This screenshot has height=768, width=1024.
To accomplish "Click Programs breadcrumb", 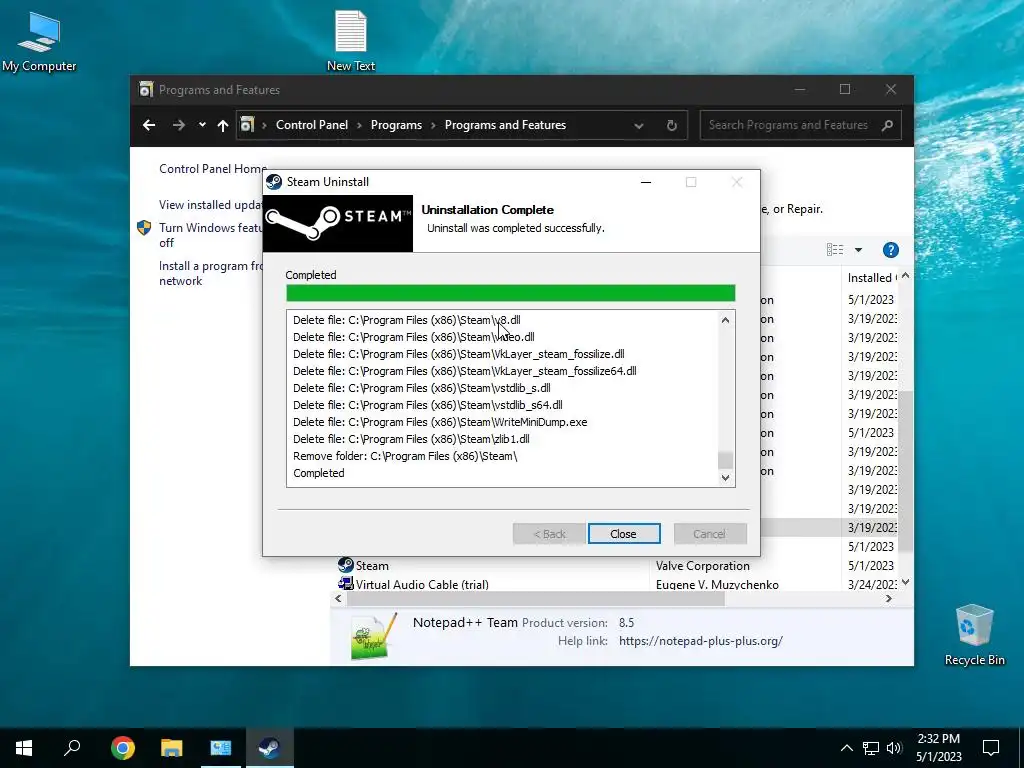I will 396,125.
